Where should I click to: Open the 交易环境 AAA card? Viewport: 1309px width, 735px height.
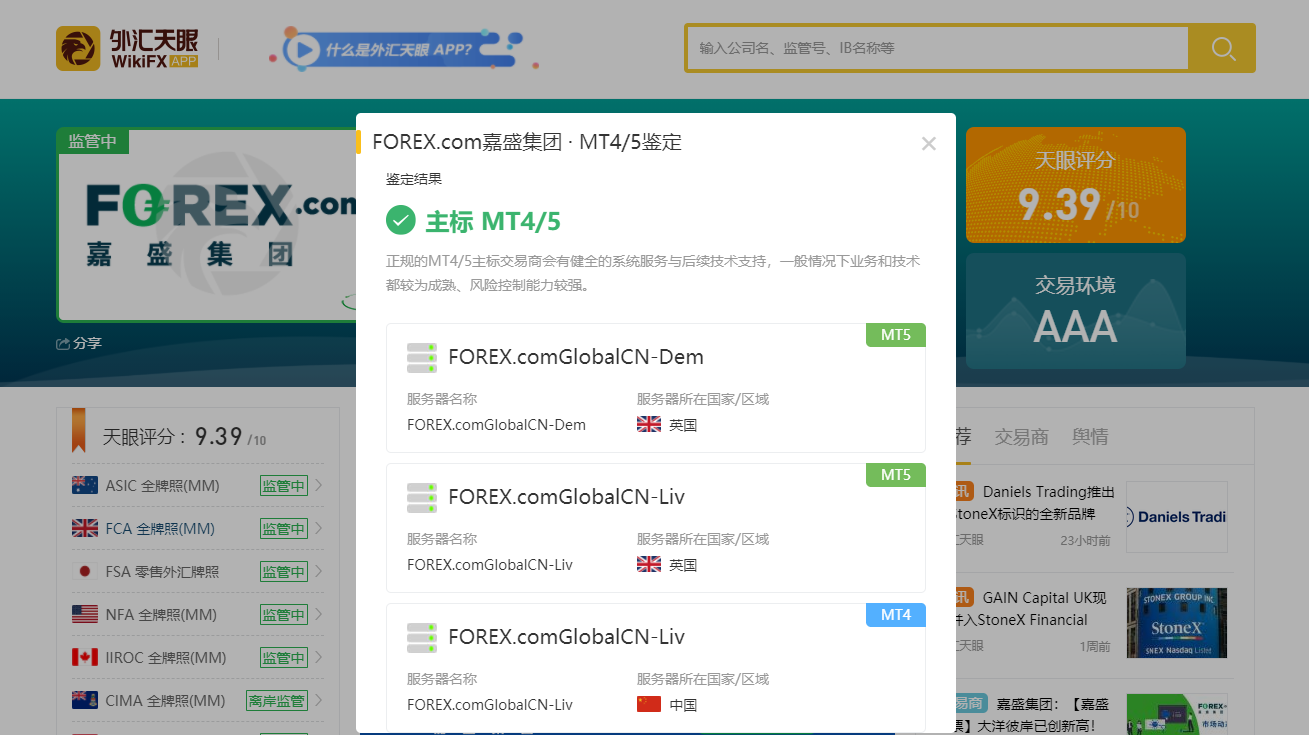click(x=1076, y=311)
